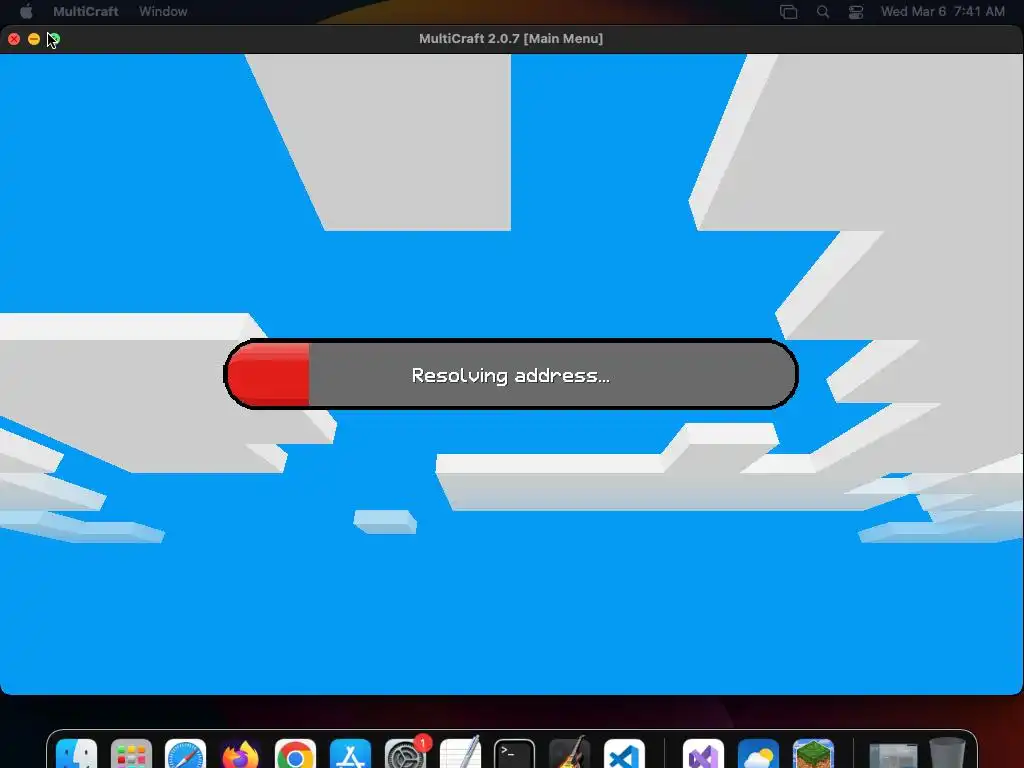Open the App Store dock icon
Screen dimensions: 1024x768
click(350, 756)
